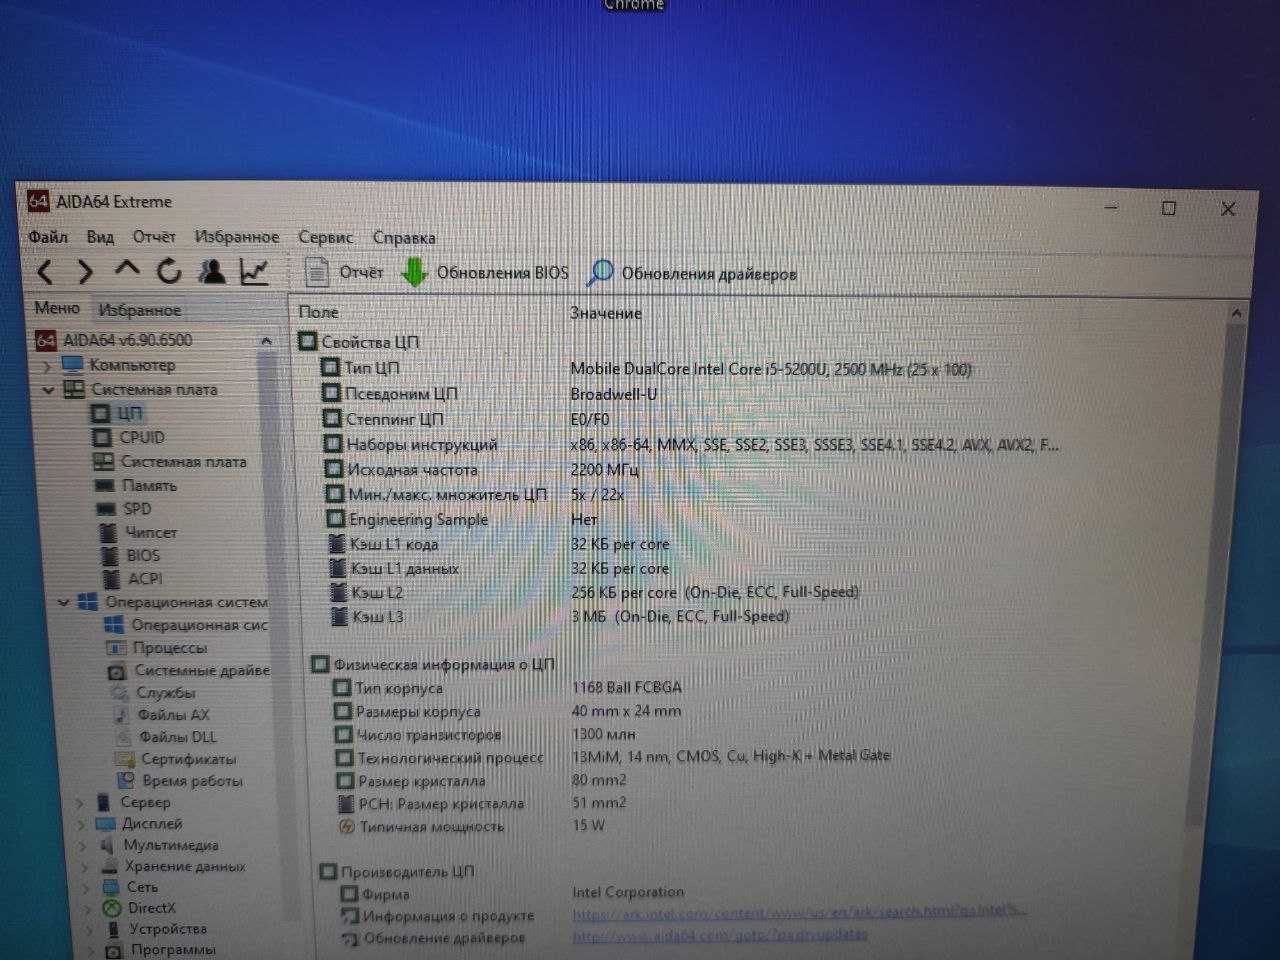Screen dimensions: 1280x960
Task: Select BIOS in the tree
Action: pyautogui.click(x=131, y=555)
